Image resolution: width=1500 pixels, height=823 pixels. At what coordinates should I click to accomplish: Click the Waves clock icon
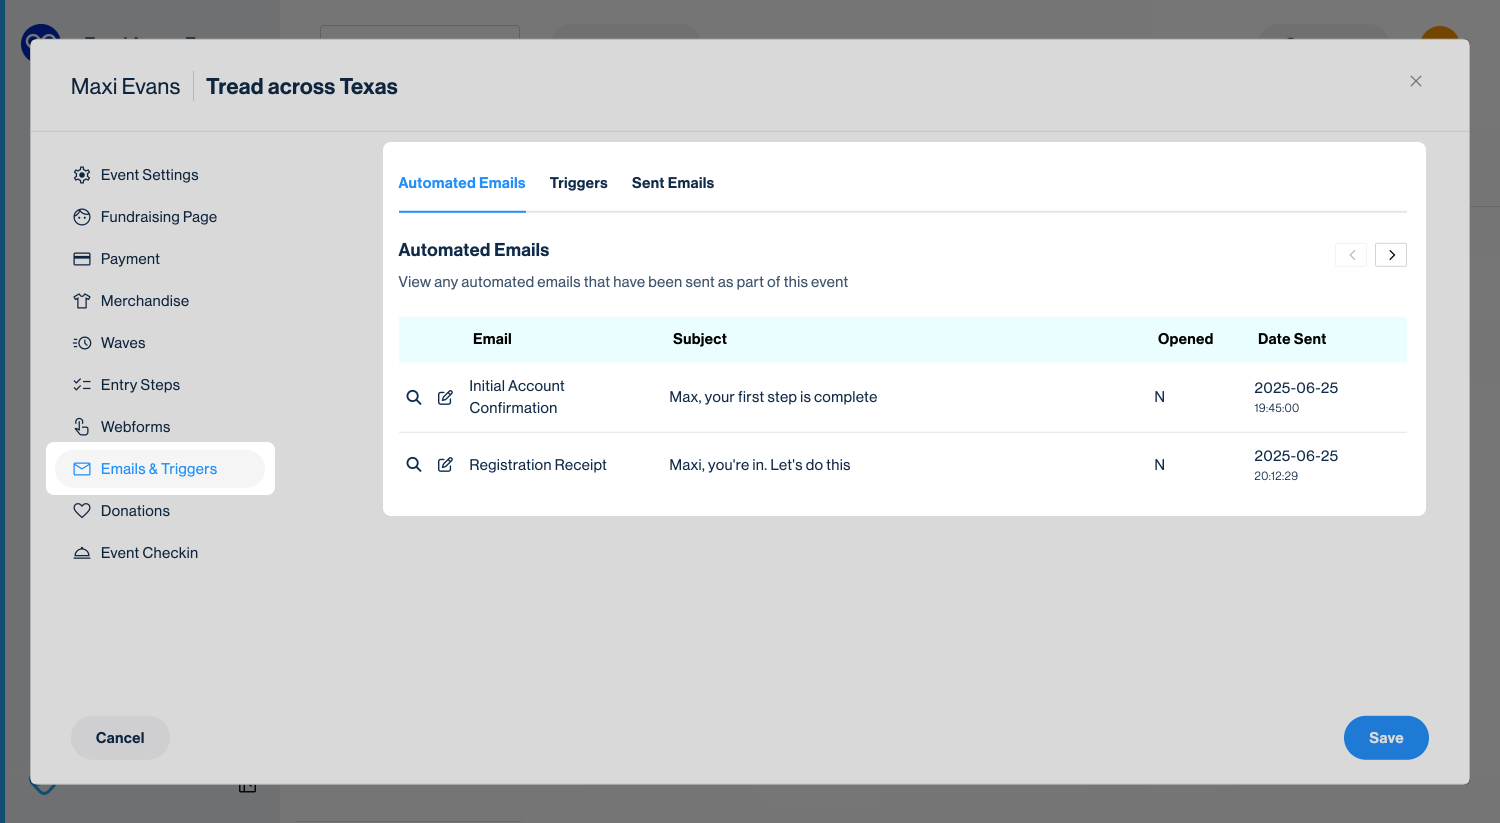point(82,343)
